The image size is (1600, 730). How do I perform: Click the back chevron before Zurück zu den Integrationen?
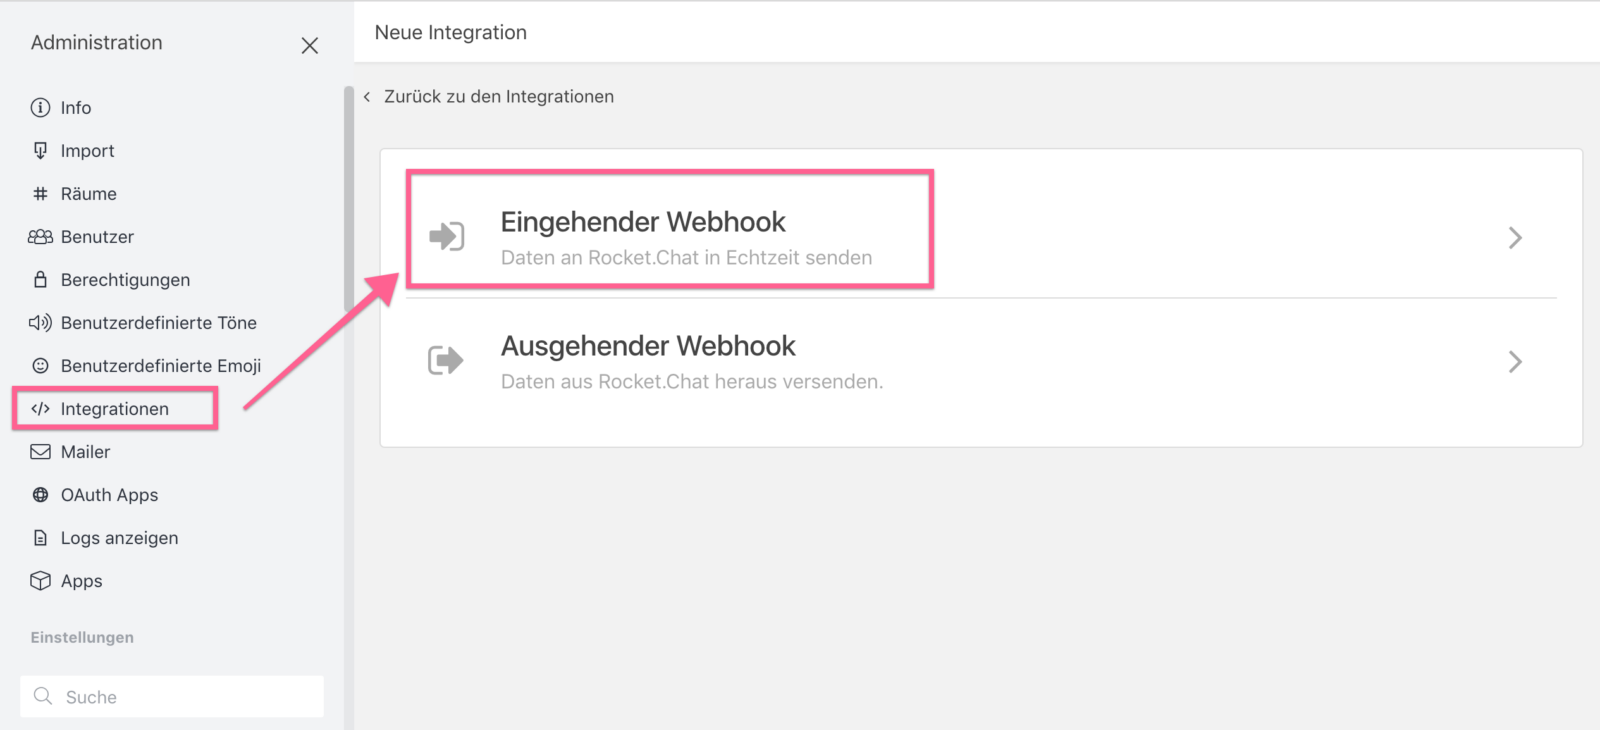pyautogui.click(x=367, y=96)
